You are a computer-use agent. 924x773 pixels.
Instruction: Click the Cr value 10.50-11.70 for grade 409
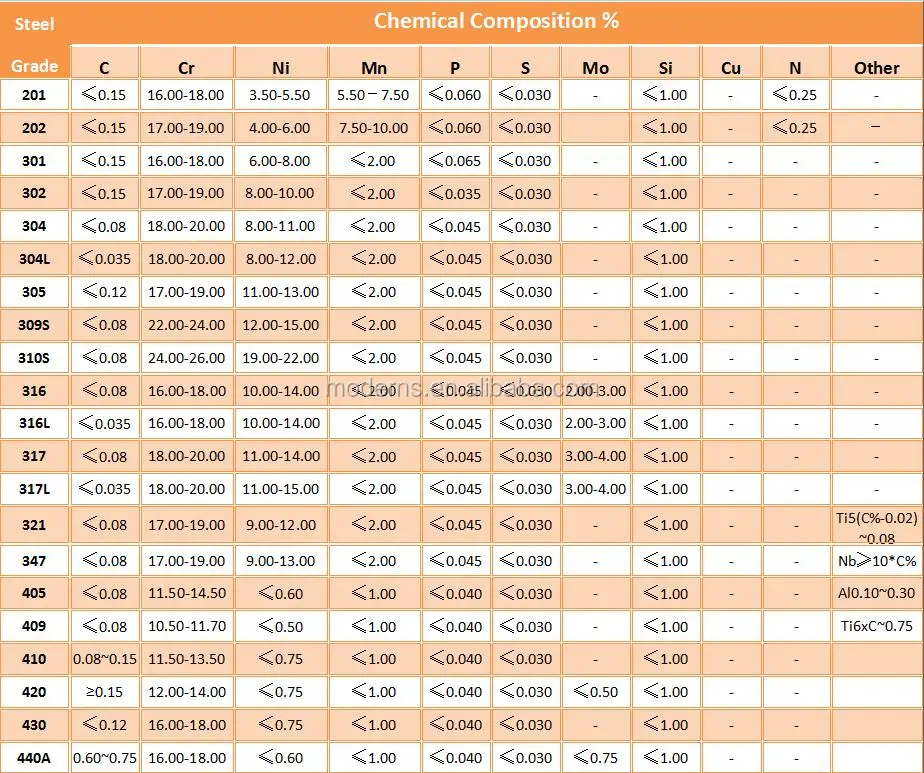pyautogui.click(x=186, y=627)
